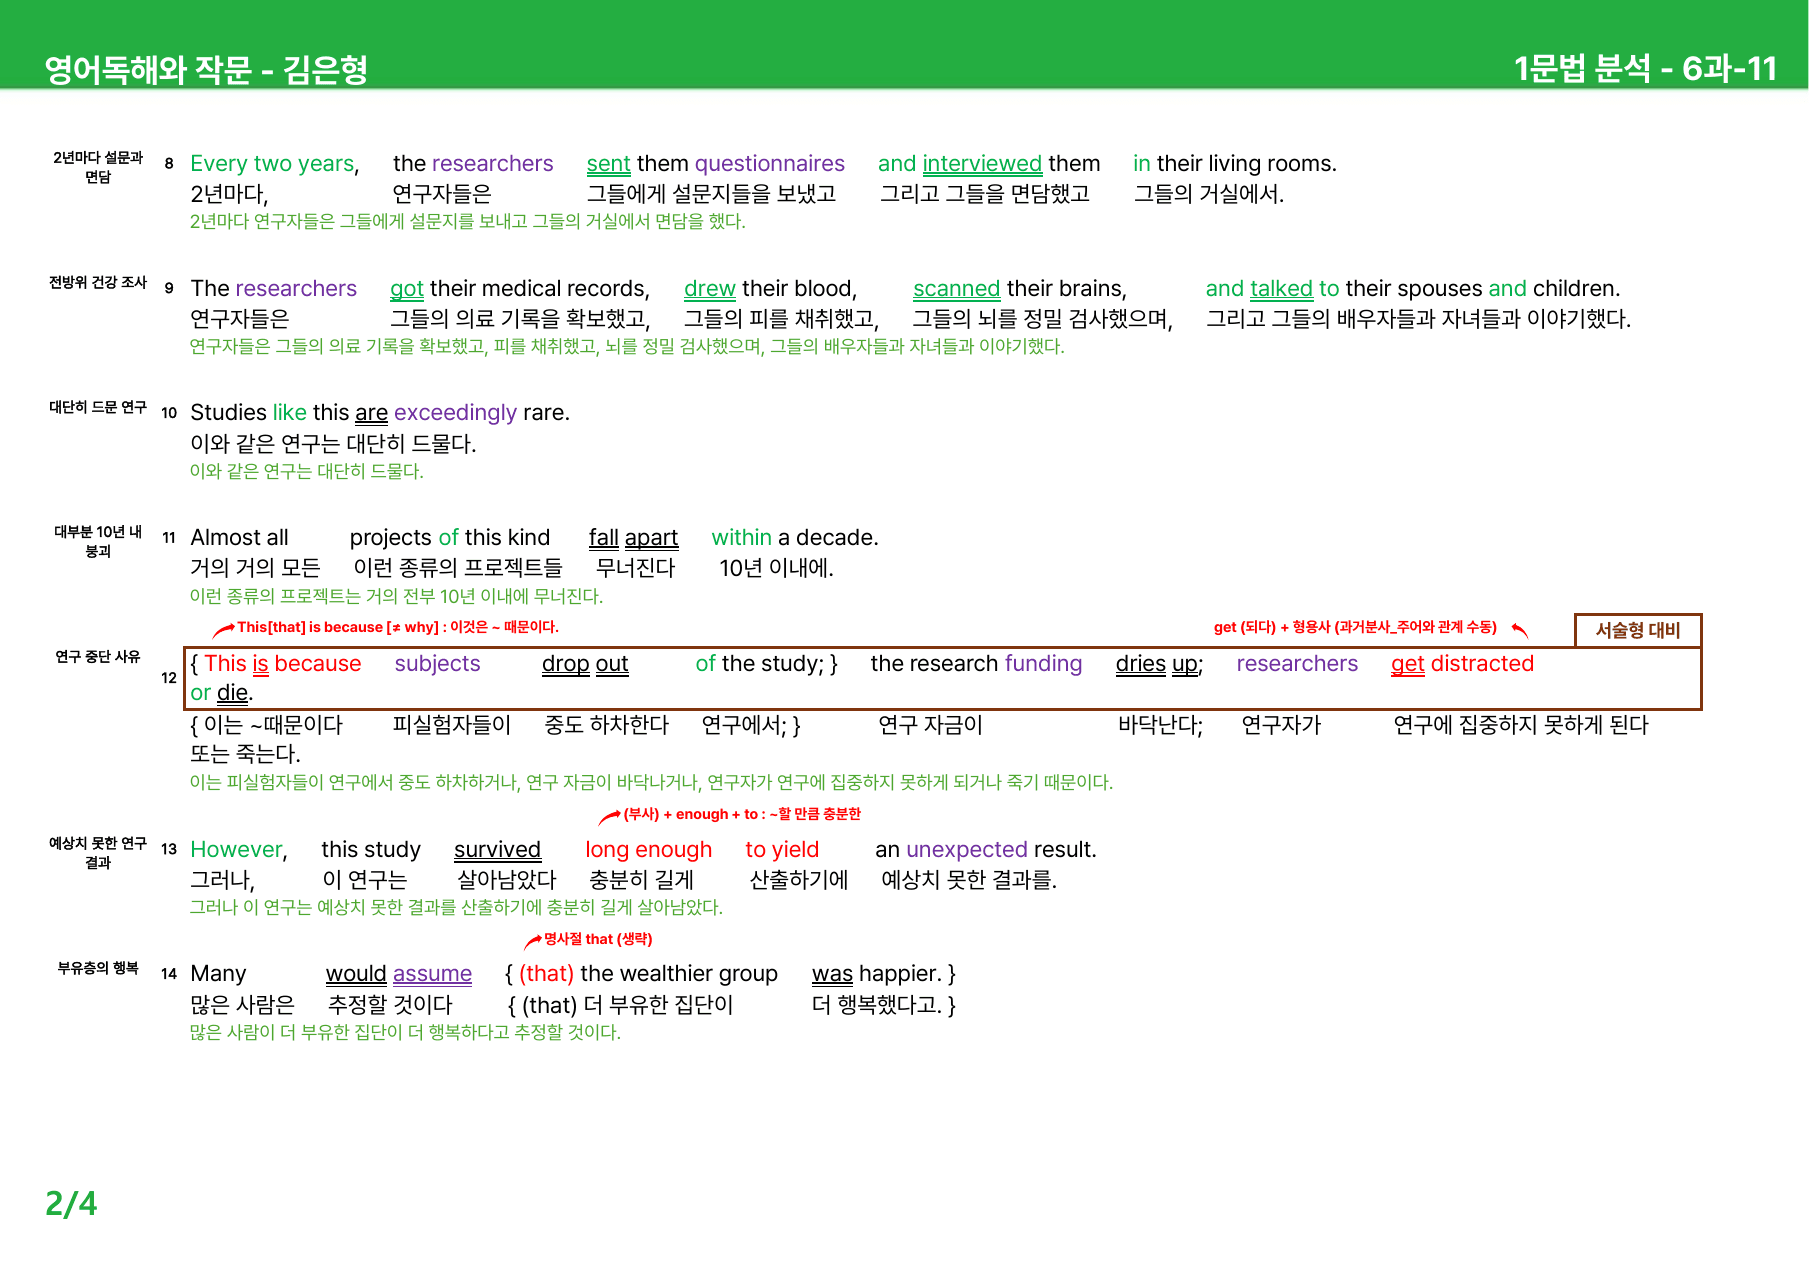
Task: Click the Korean phrase 이런 종류의 프로젝트들
Action: (457, 568)
